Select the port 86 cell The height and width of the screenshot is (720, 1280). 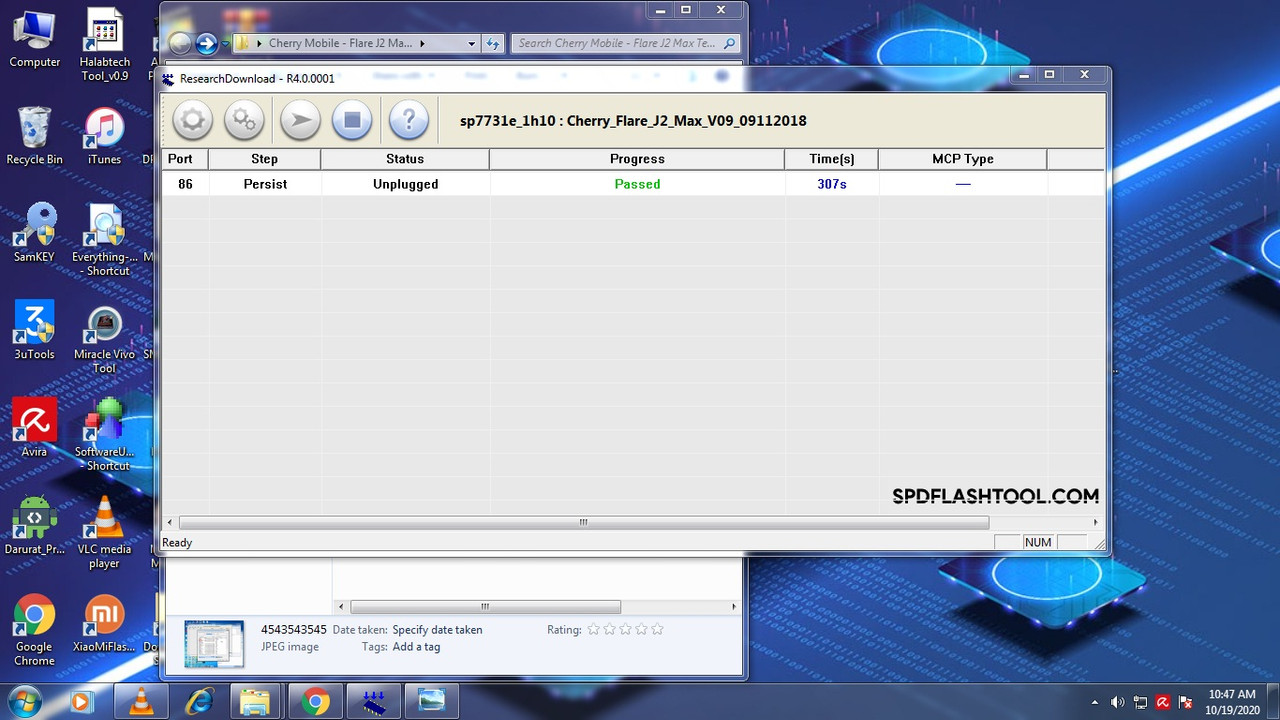[x=185, y=184]
